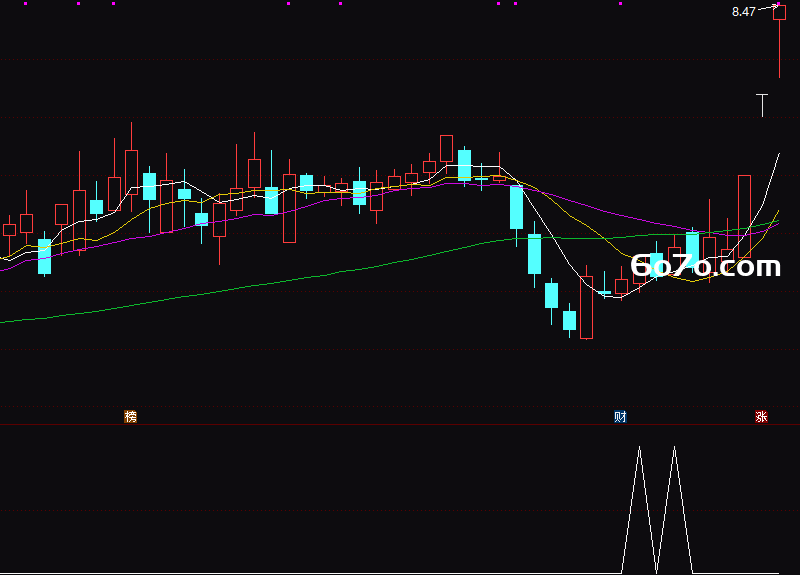Click the orange 榜 marker icon
The width and height of the screenshot is (800, 575).
click(131, 417)
